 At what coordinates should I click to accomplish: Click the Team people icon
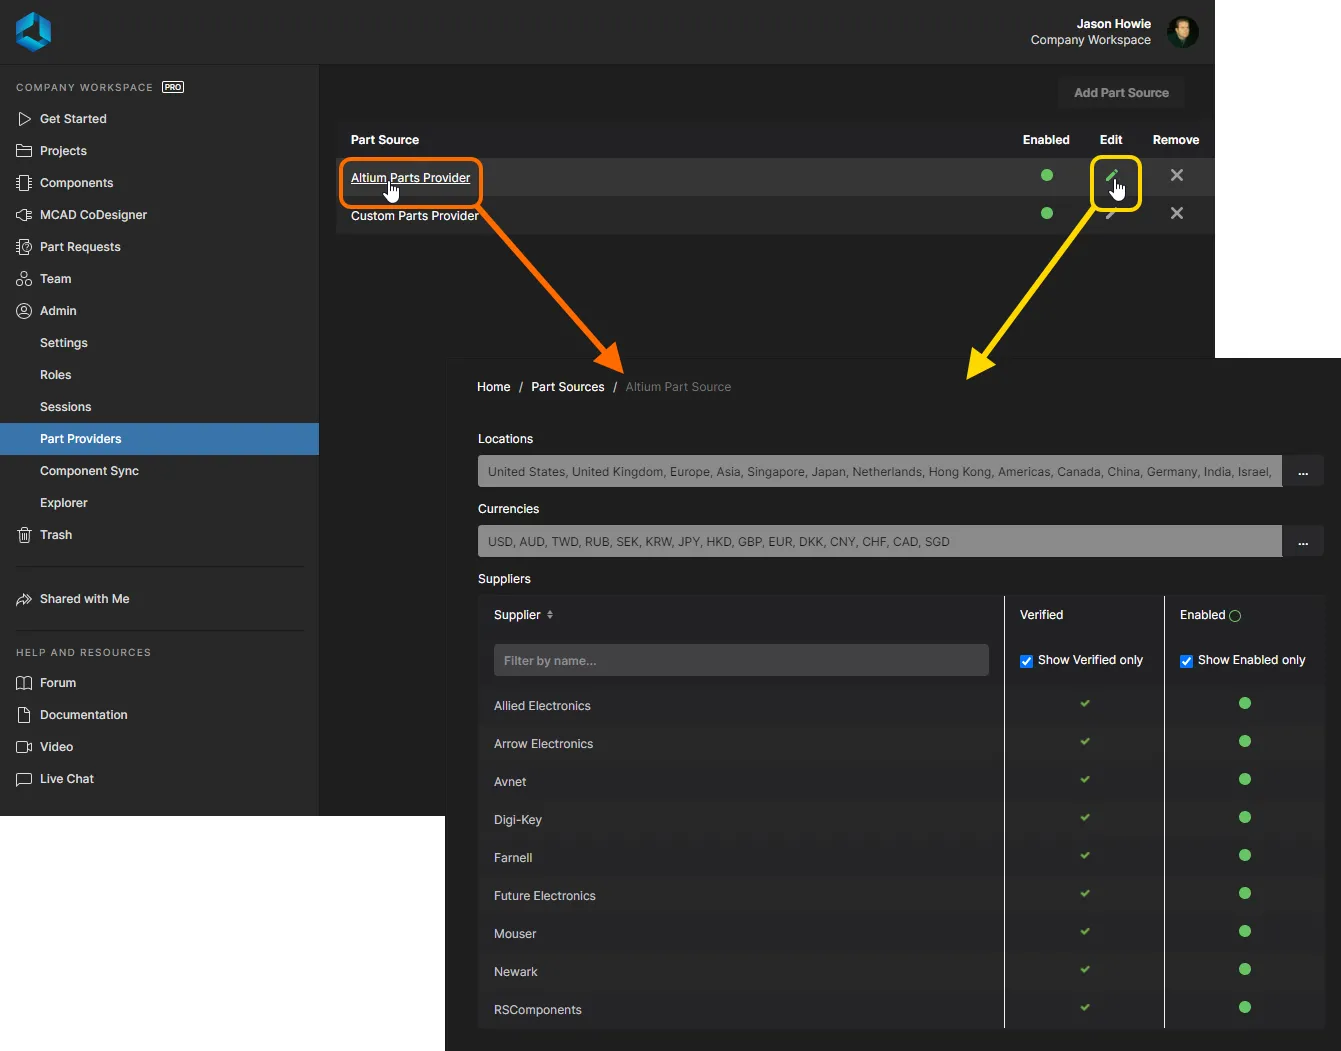tap(24, 279)
